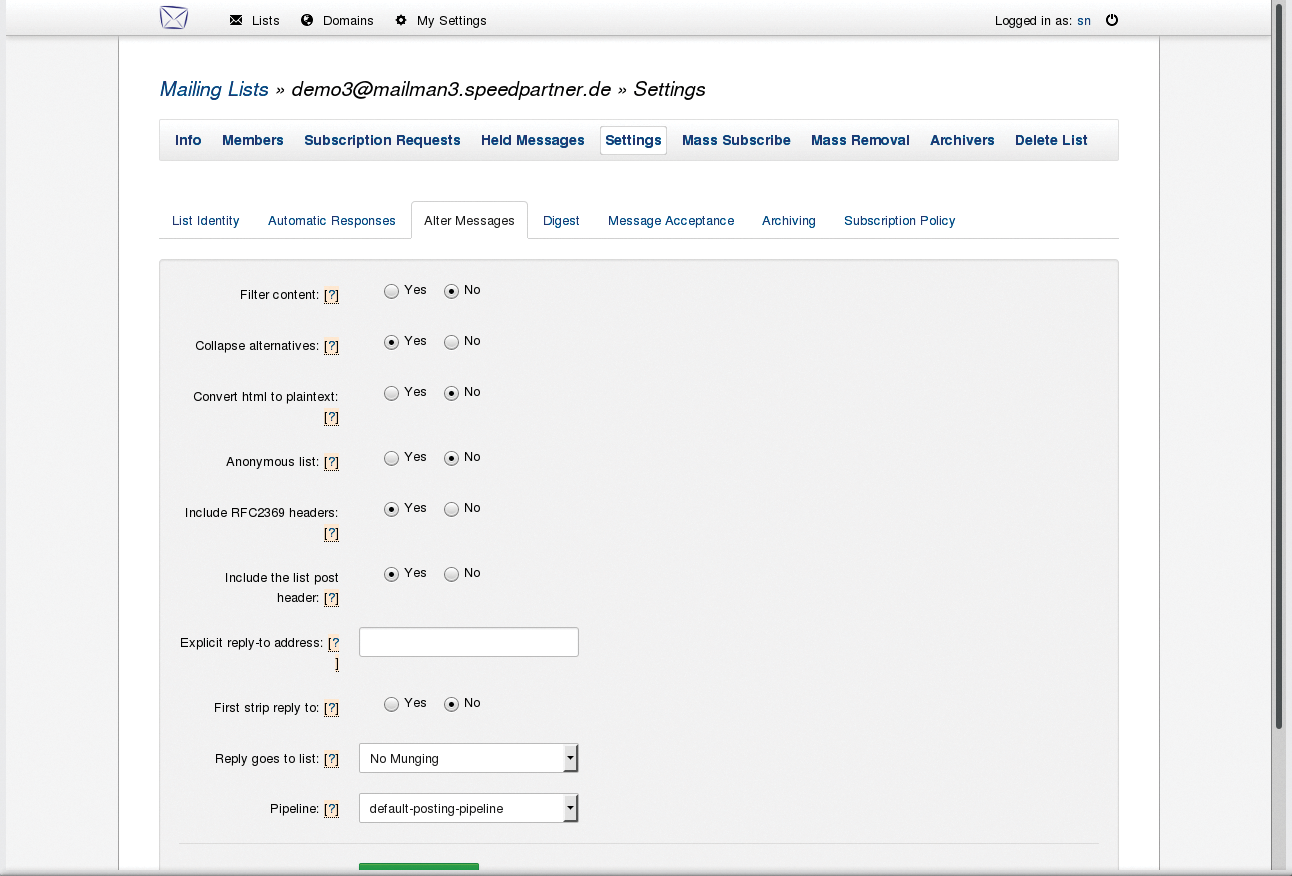Open help for Pipeline setting
Screen dimensions: 1292x876
click(331, 808)
